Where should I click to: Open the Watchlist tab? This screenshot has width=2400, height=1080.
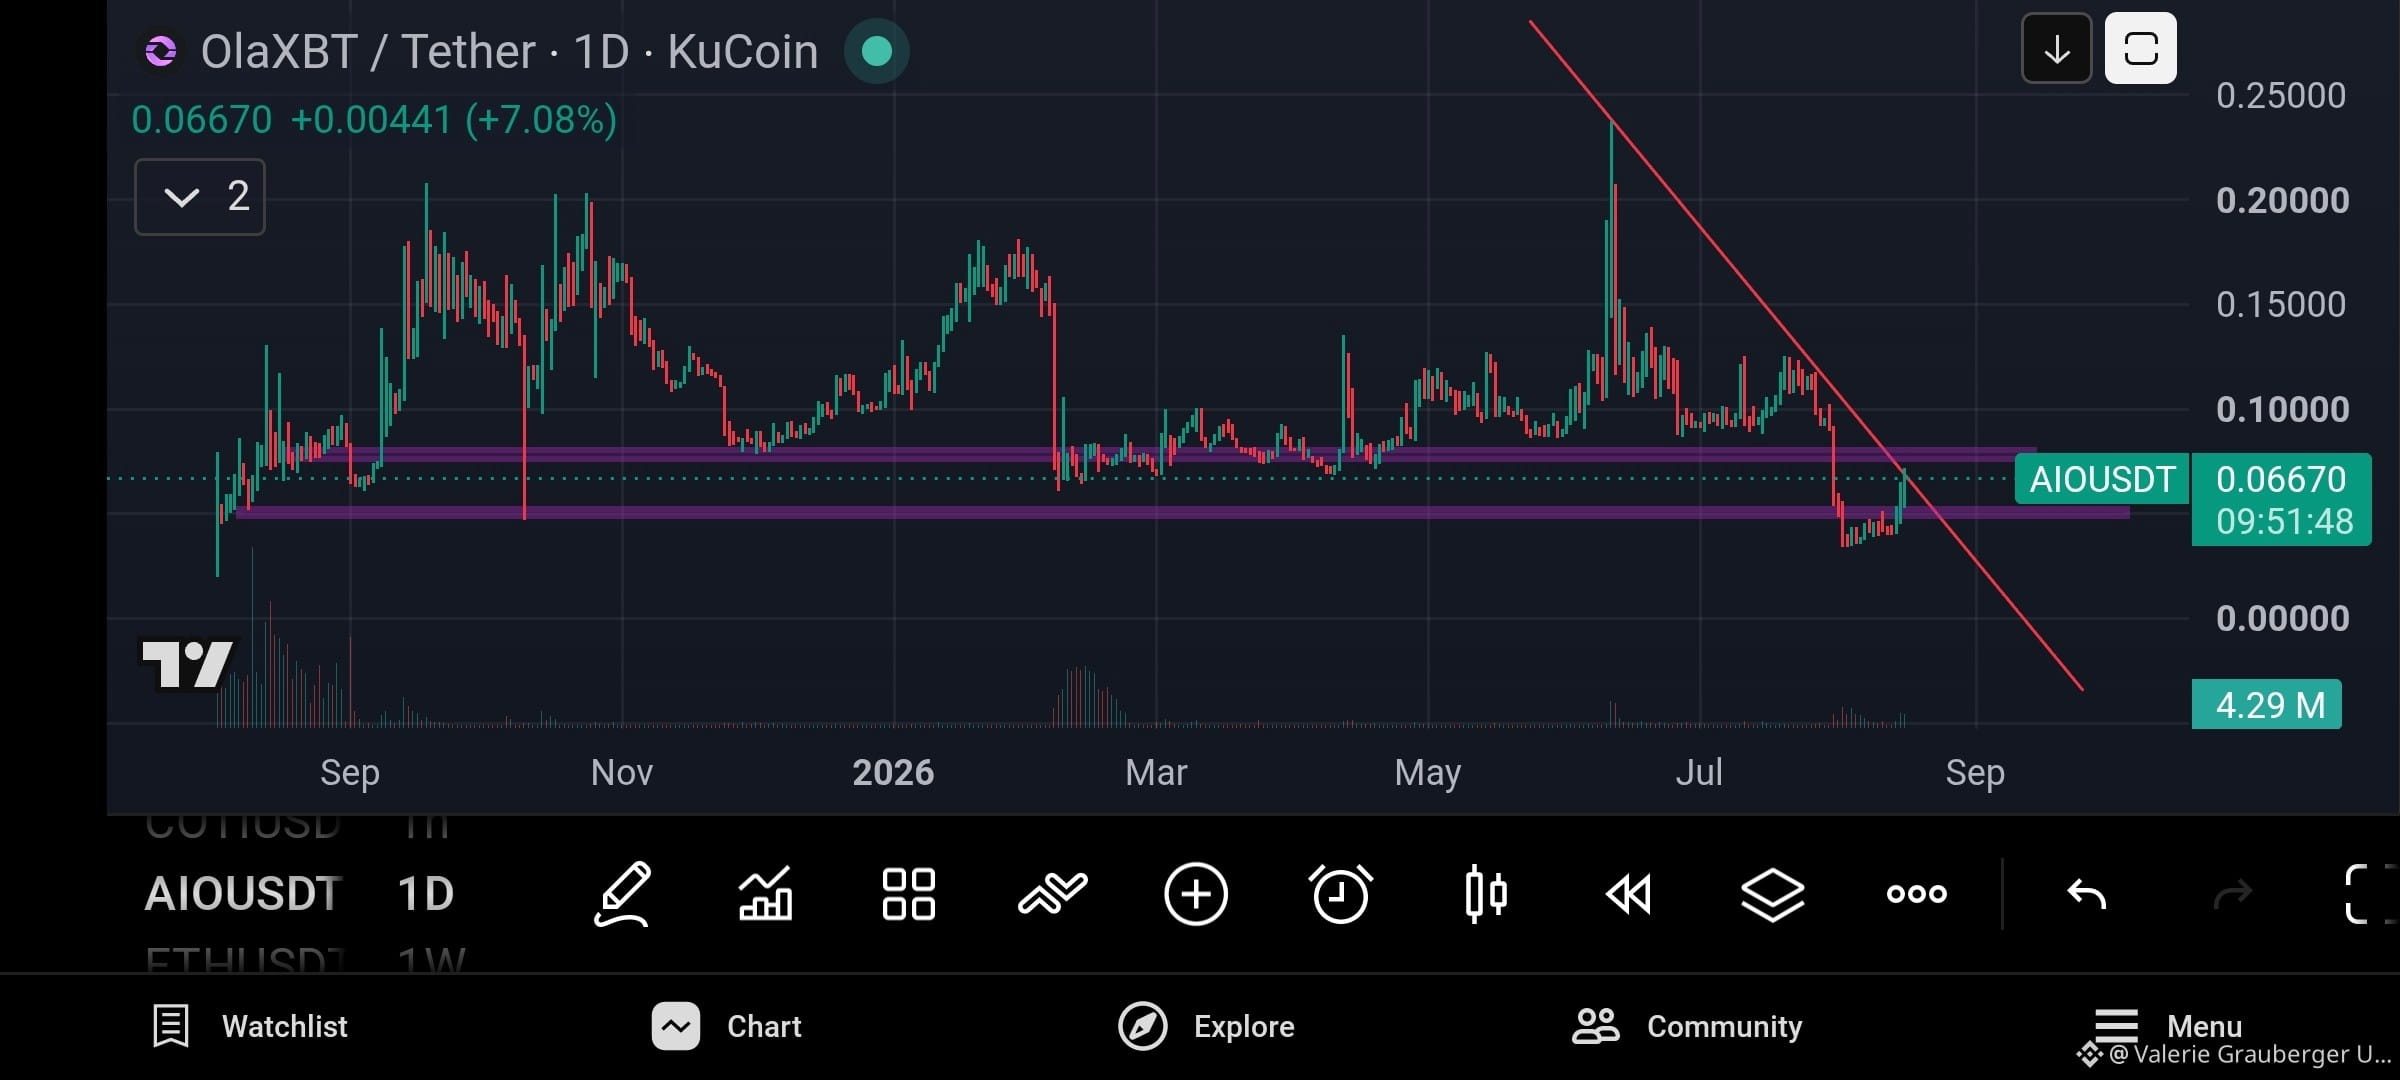pyautogui.click(x=249, y=1026)
